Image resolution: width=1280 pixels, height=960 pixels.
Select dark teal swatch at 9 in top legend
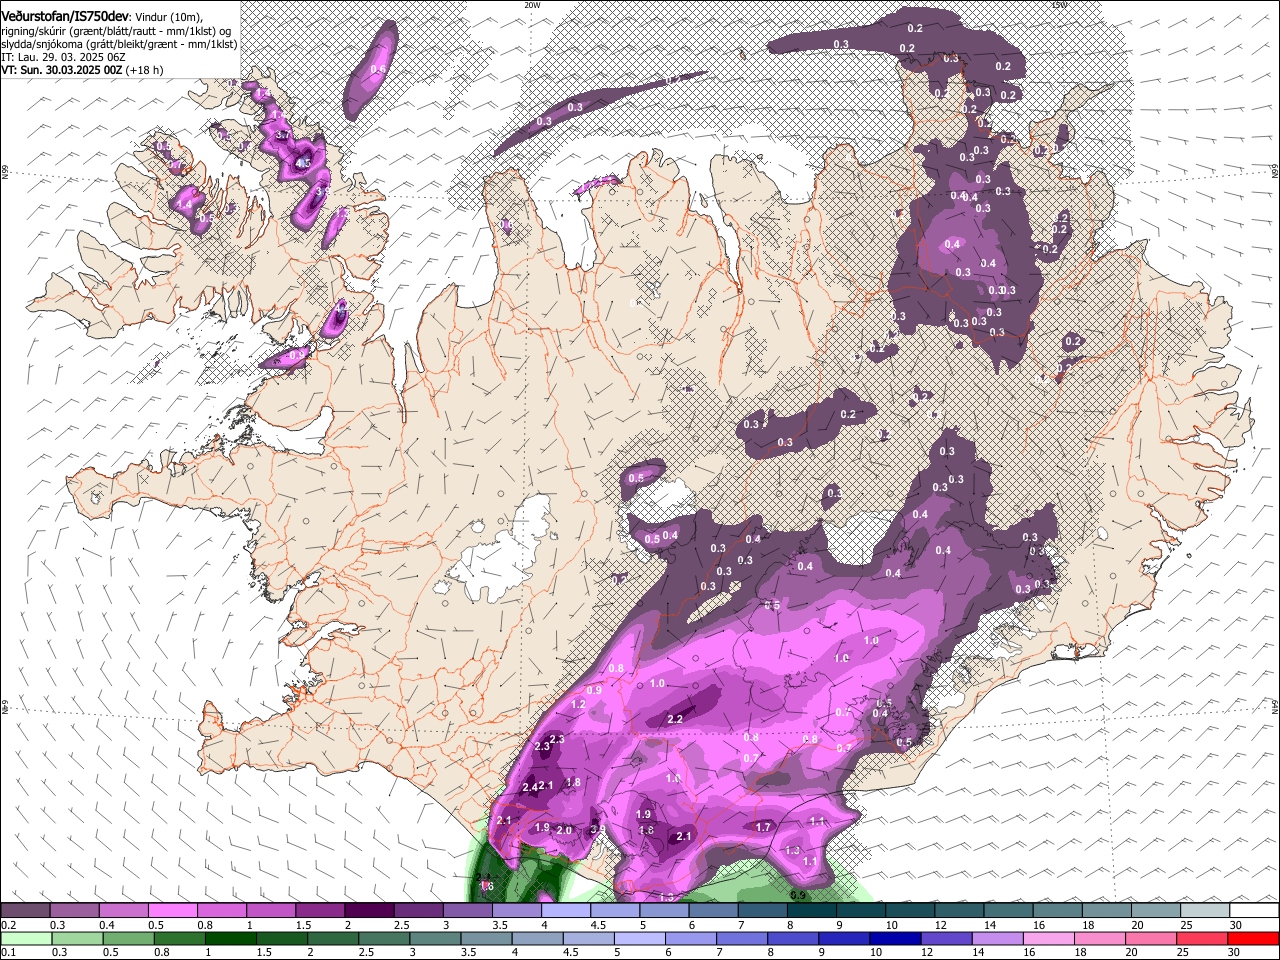coord(860,910)
